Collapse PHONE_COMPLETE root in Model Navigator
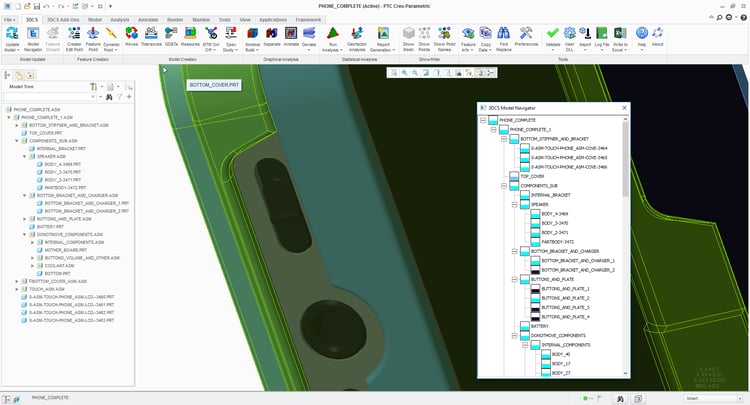This screenshot has width=750, height=405. (x=483, y=120)
